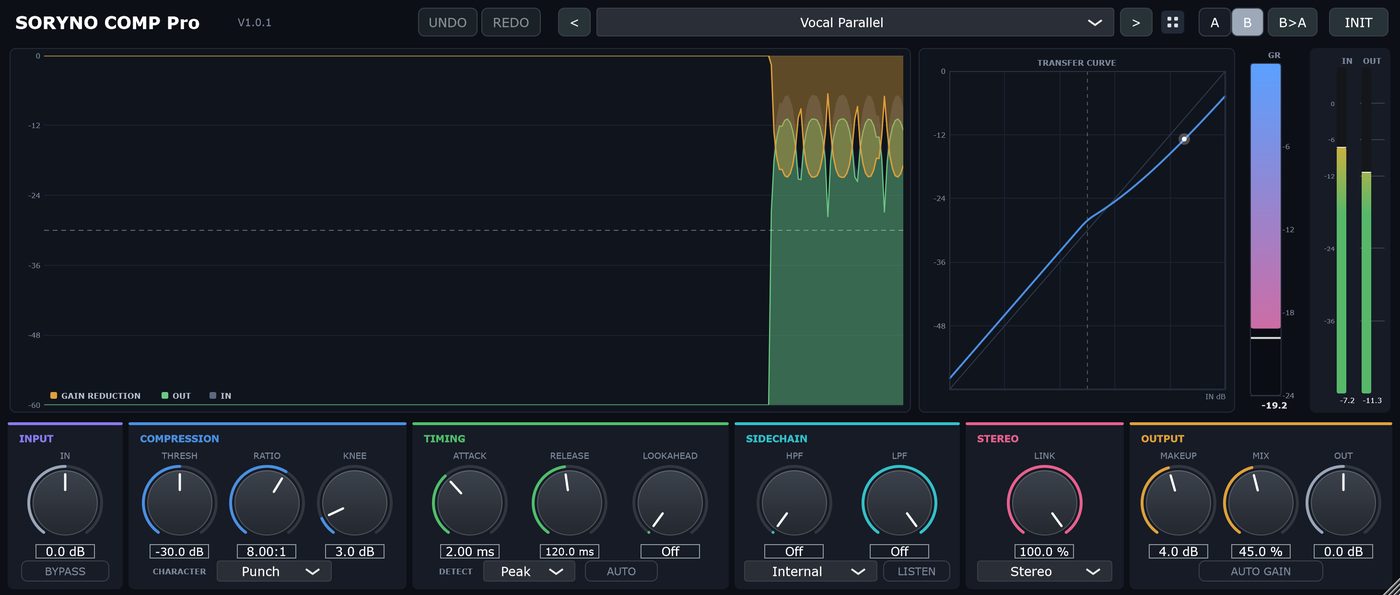The width and height of the screenshot is (1400, 595).
Task: Click the sidechain HPF knob
Action: (794, 502)
